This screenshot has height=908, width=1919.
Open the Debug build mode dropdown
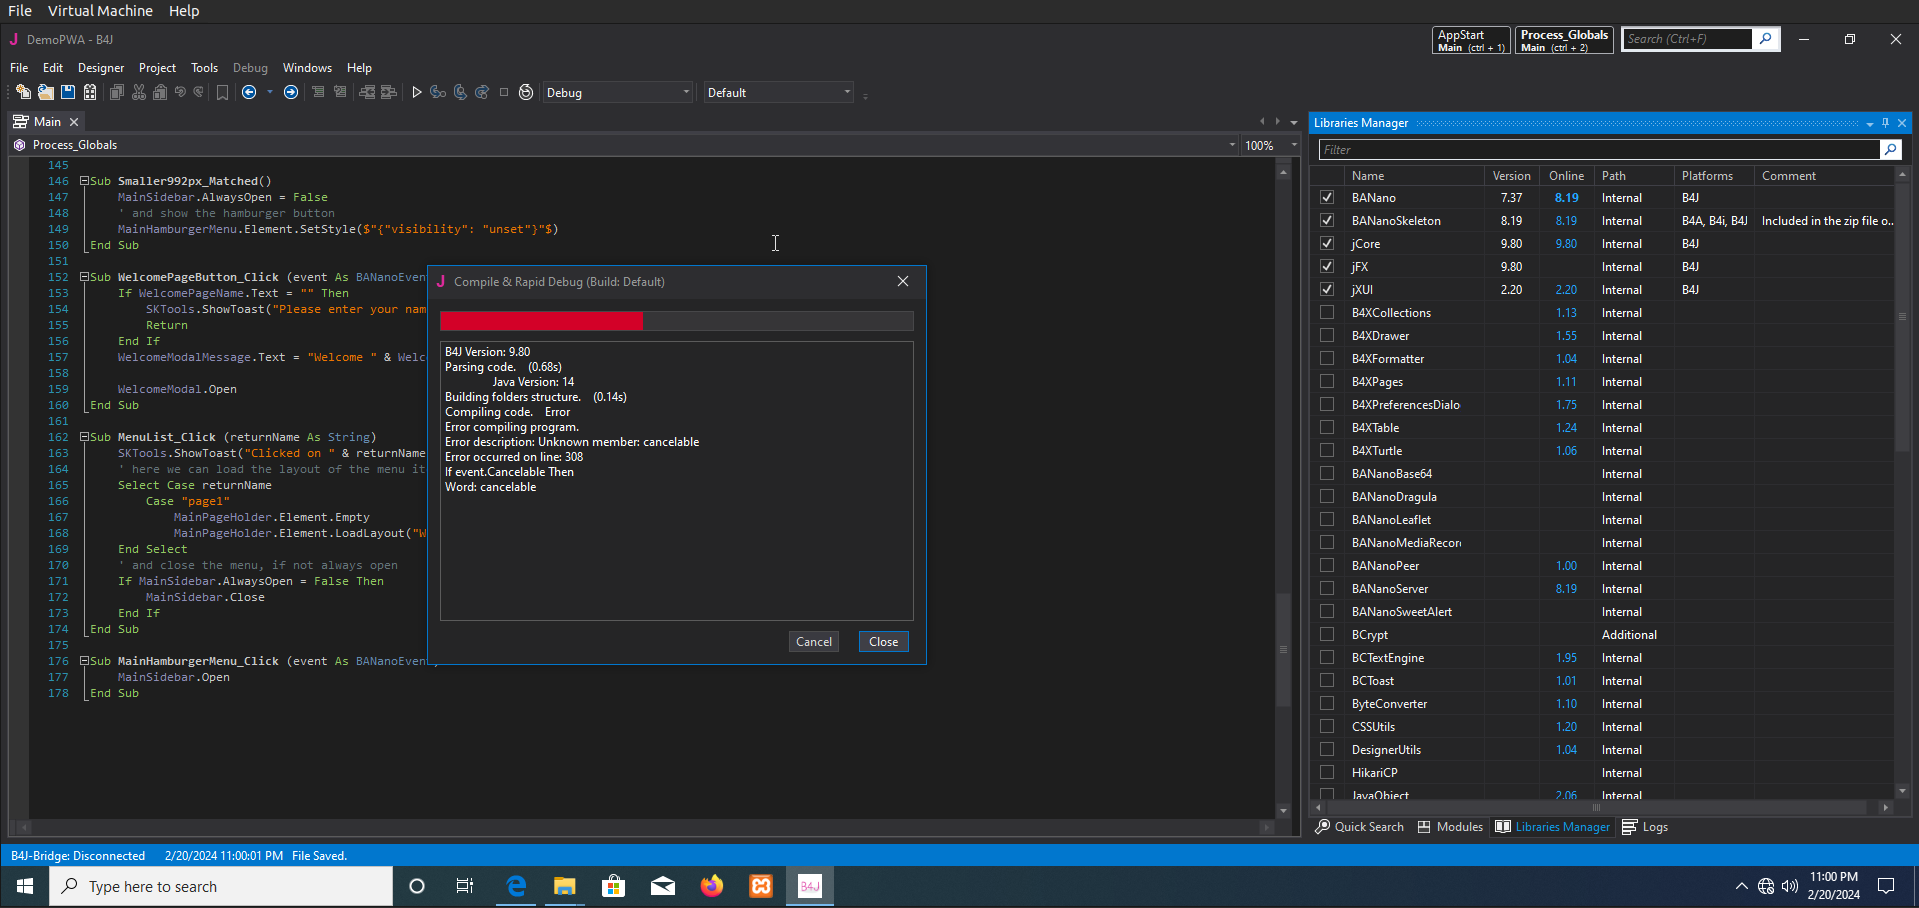click(x=617, y=92)
